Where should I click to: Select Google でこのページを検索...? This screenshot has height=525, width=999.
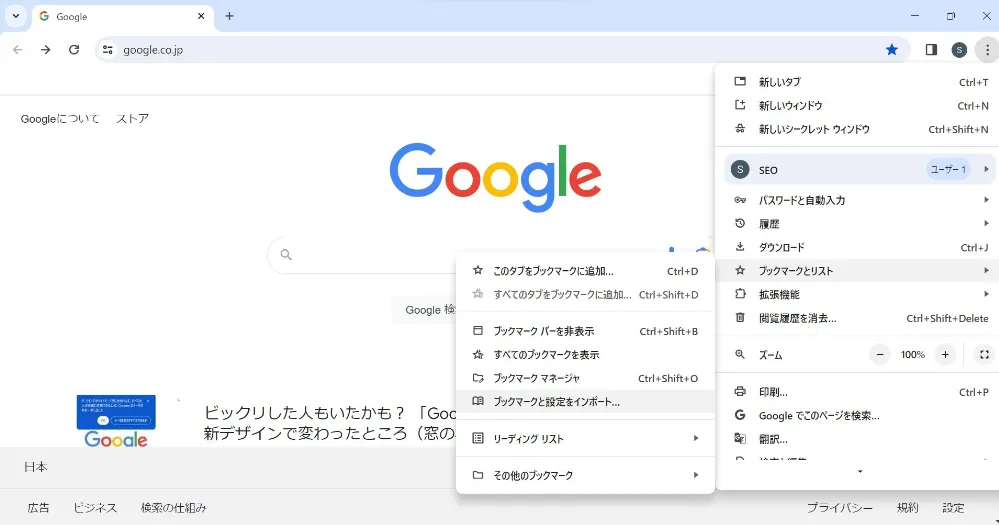(857, 415)
